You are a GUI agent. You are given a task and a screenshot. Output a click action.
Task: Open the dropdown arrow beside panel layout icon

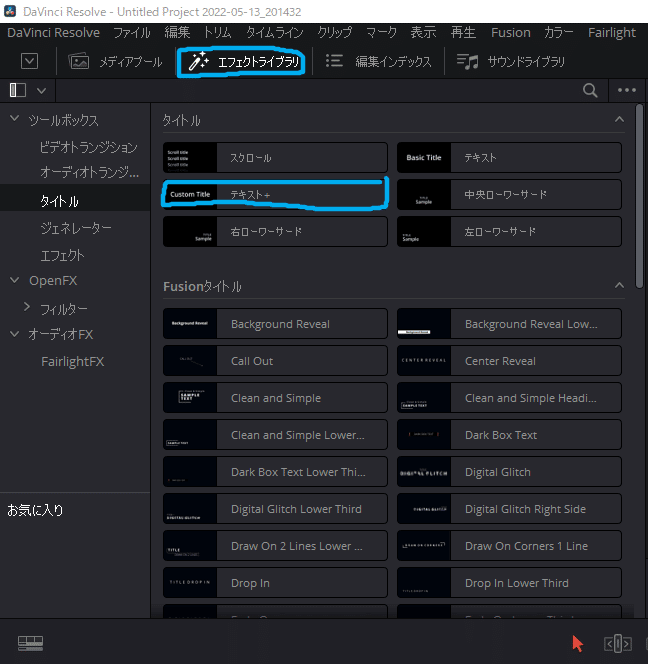(x=42, y=91)
